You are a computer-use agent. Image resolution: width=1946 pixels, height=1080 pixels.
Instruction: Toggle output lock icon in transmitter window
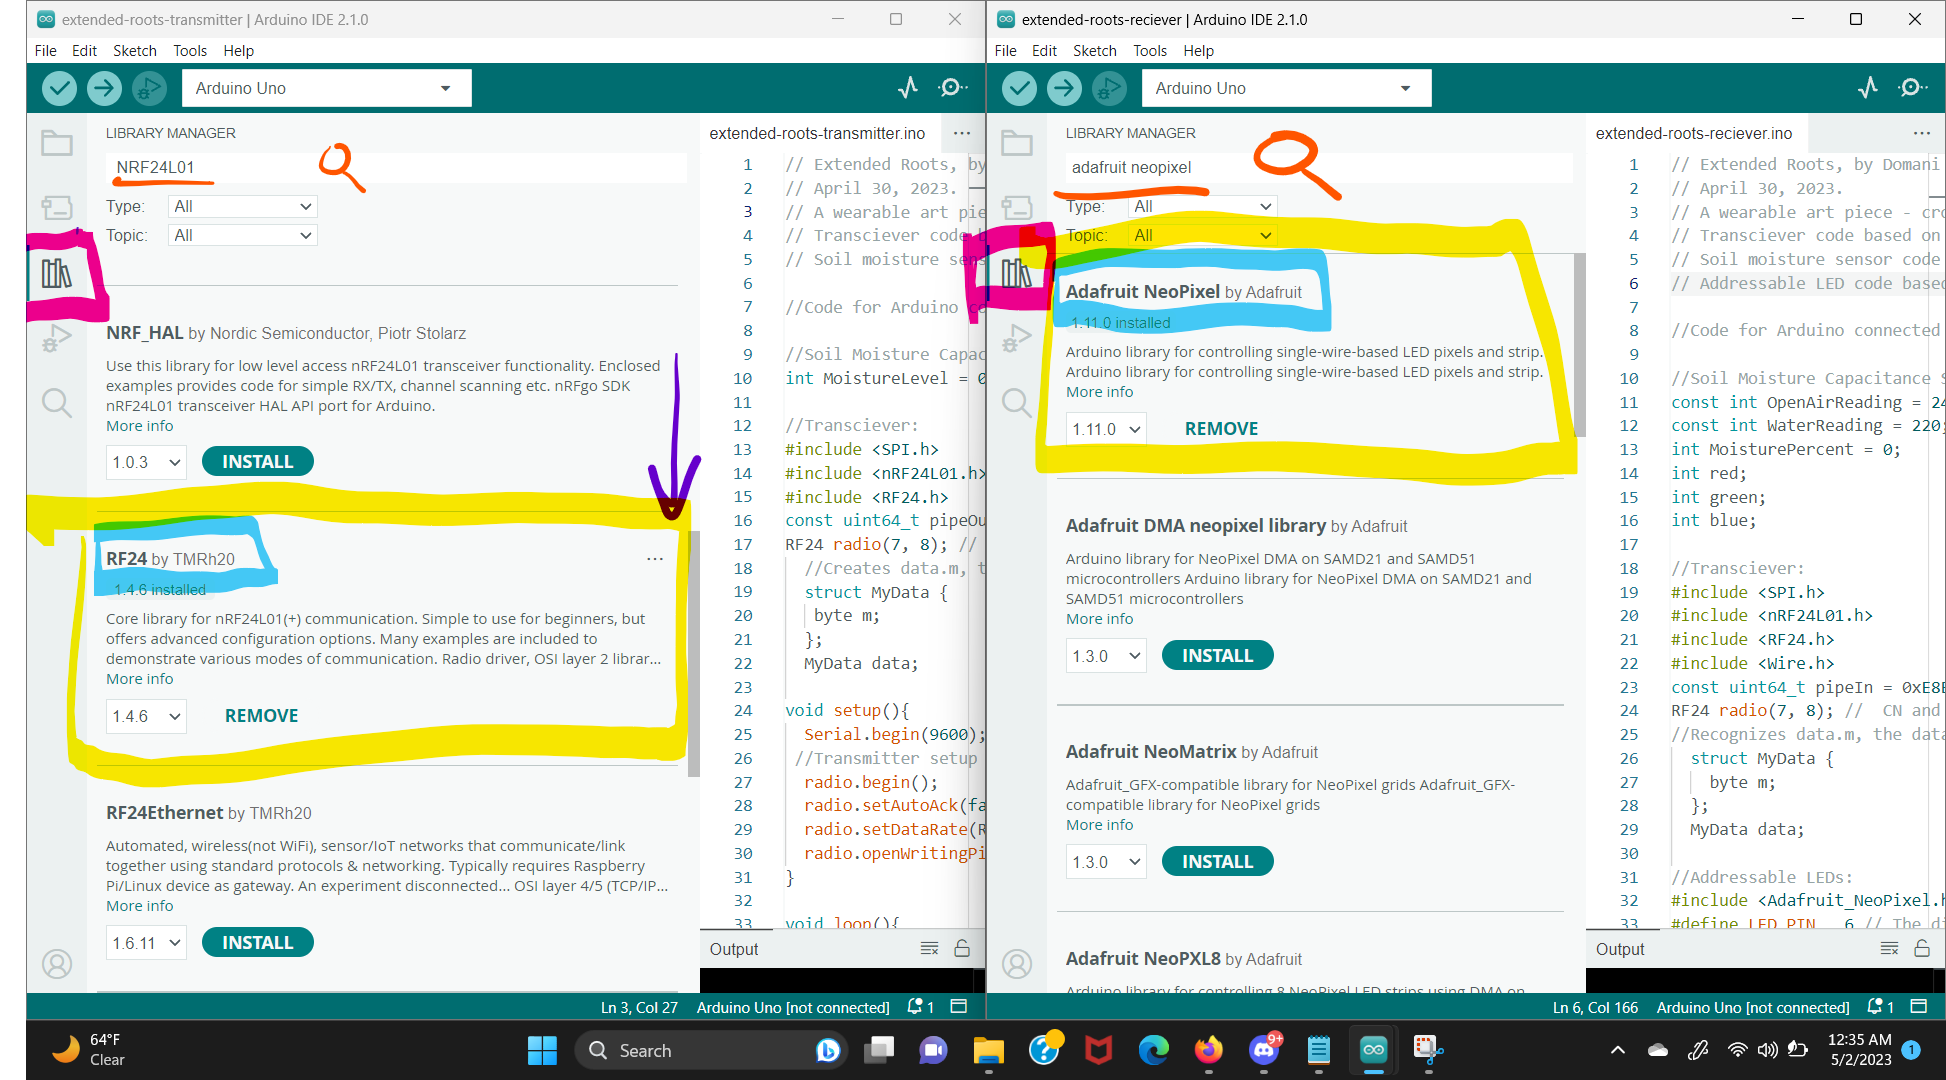[962, 949]
